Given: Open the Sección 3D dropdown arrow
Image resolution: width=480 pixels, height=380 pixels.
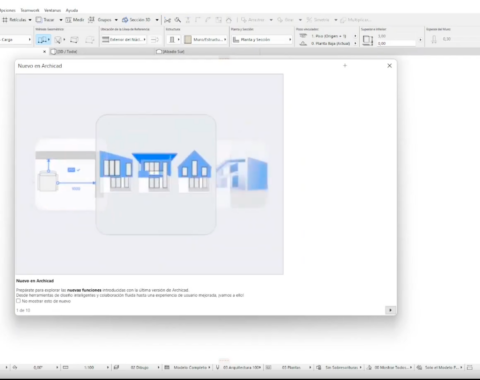Looking at the screenshot, I should pos(157,20).
